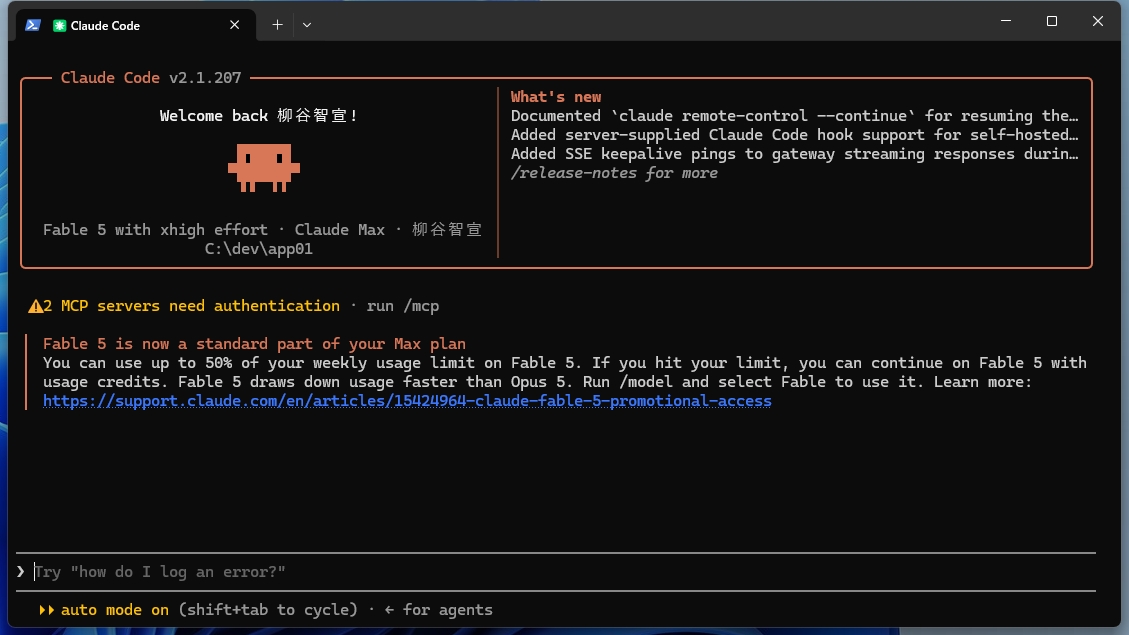The height and width of the screenshot is (635, 1129).
Task: Click the '← for agents' hint
Action: (x=438, y=610)
